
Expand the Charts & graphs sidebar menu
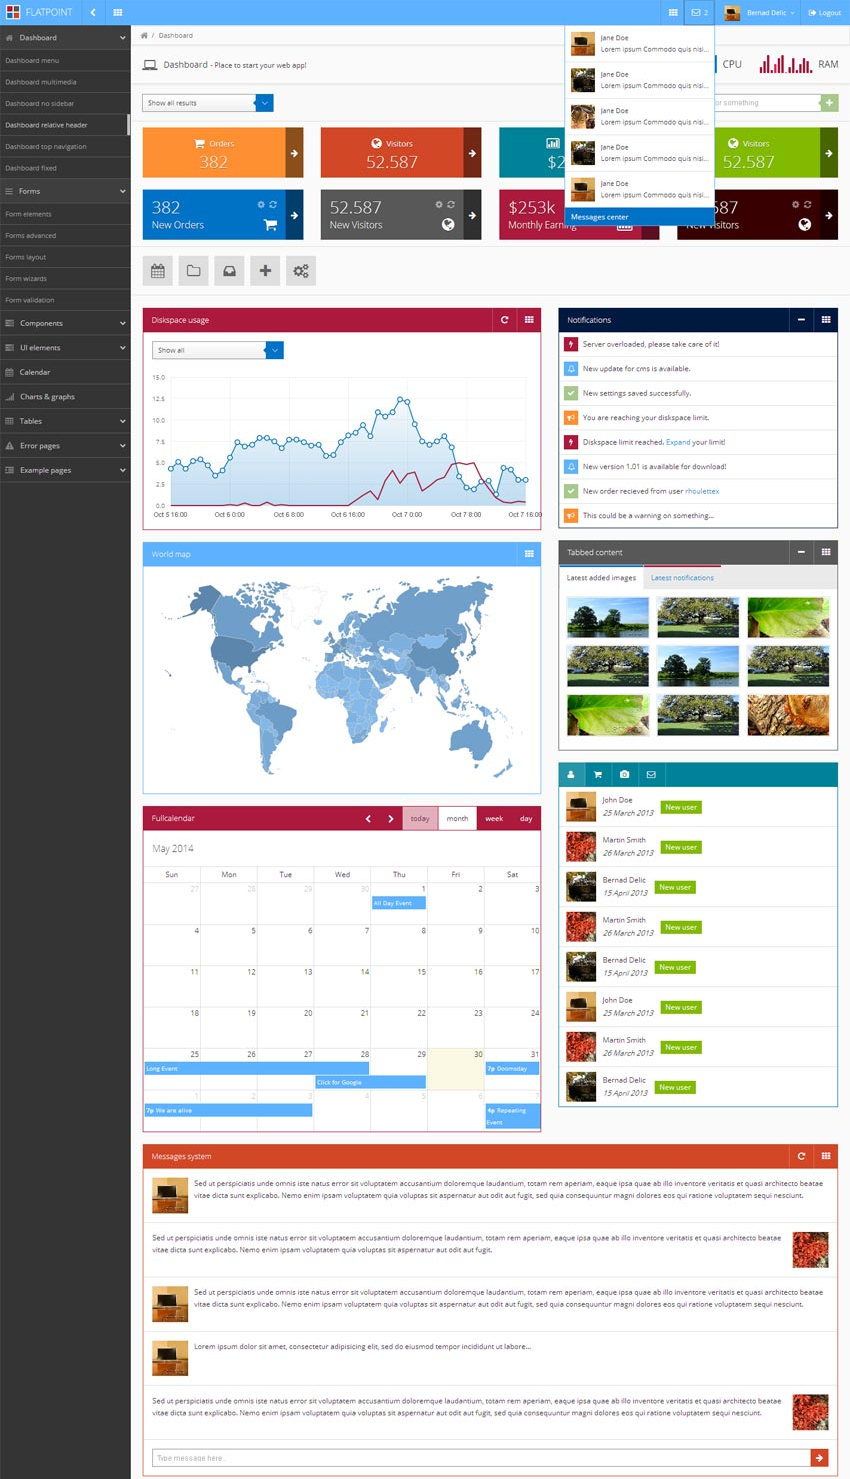65,397
